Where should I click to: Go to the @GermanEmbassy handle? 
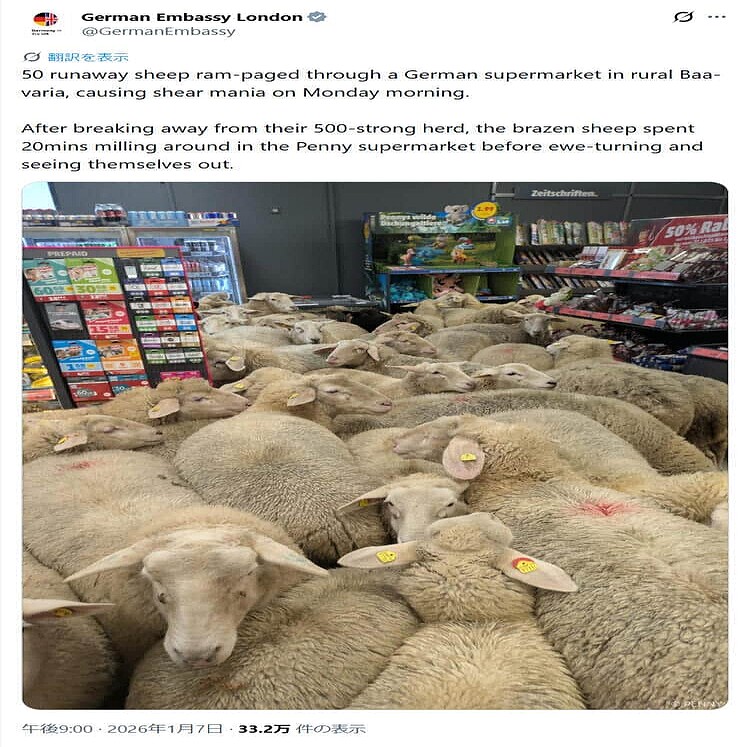click(159, 31)
